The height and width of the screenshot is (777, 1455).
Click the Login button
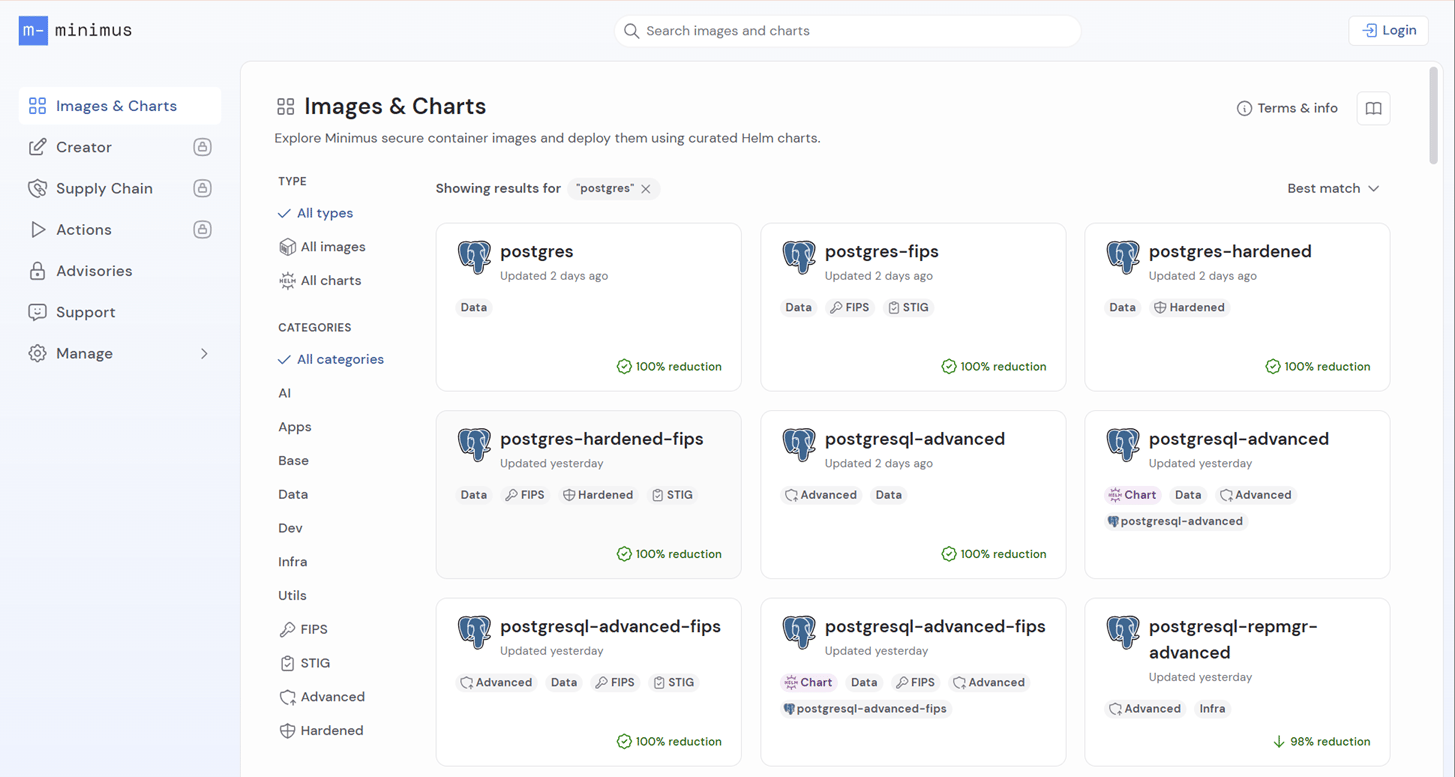1388,31
